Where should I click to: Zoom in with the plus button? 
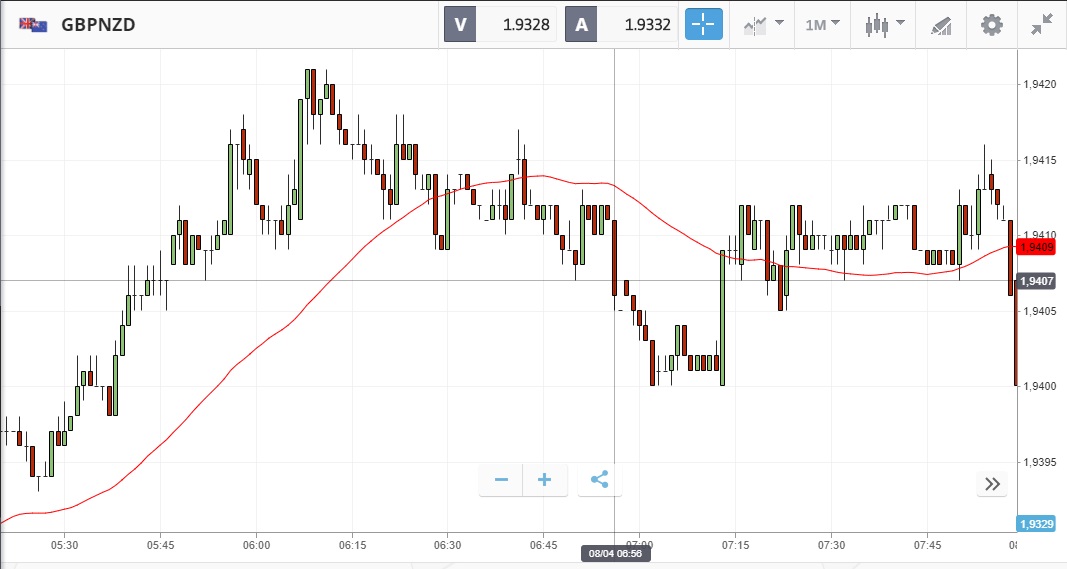[545, 480]
